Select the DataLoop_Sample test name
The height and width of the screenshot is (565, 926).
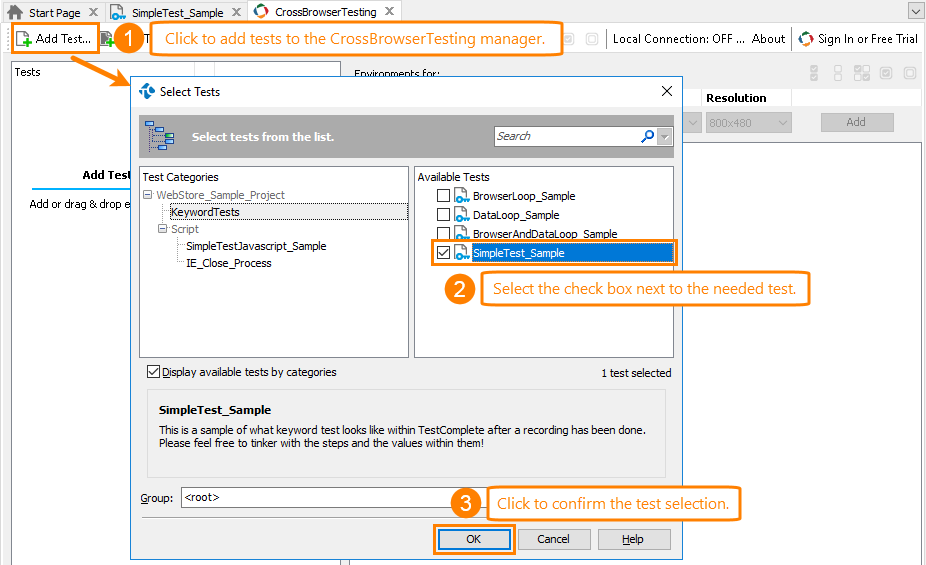point(516,215)
